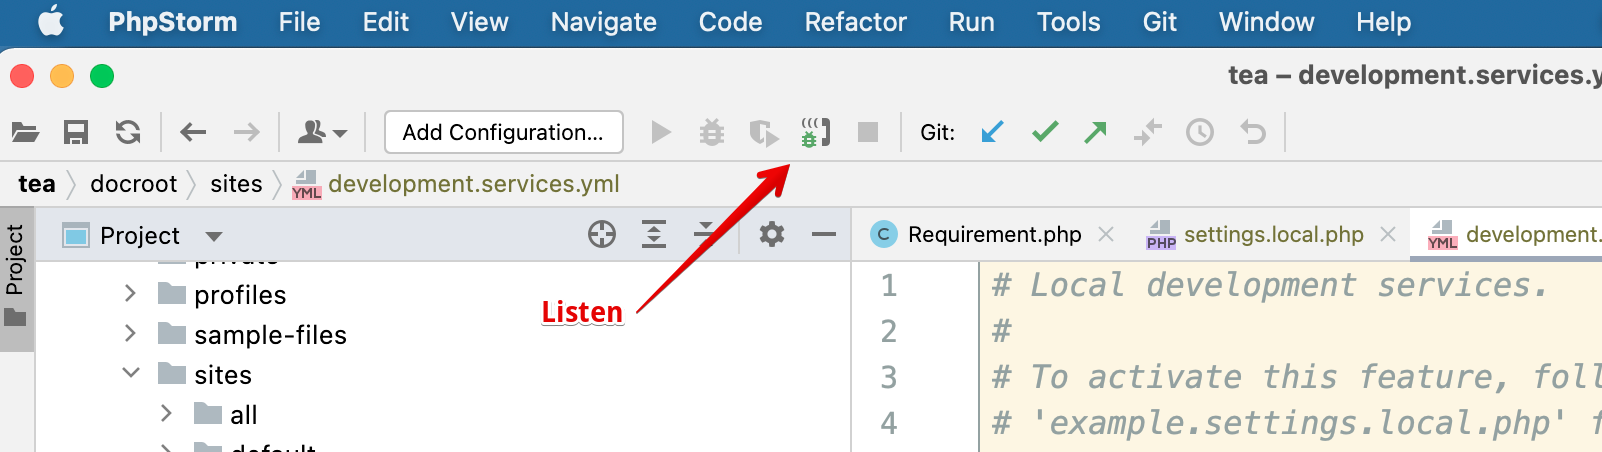
Task: Close the settings.local.php tab
Action: click(1388, 234)
